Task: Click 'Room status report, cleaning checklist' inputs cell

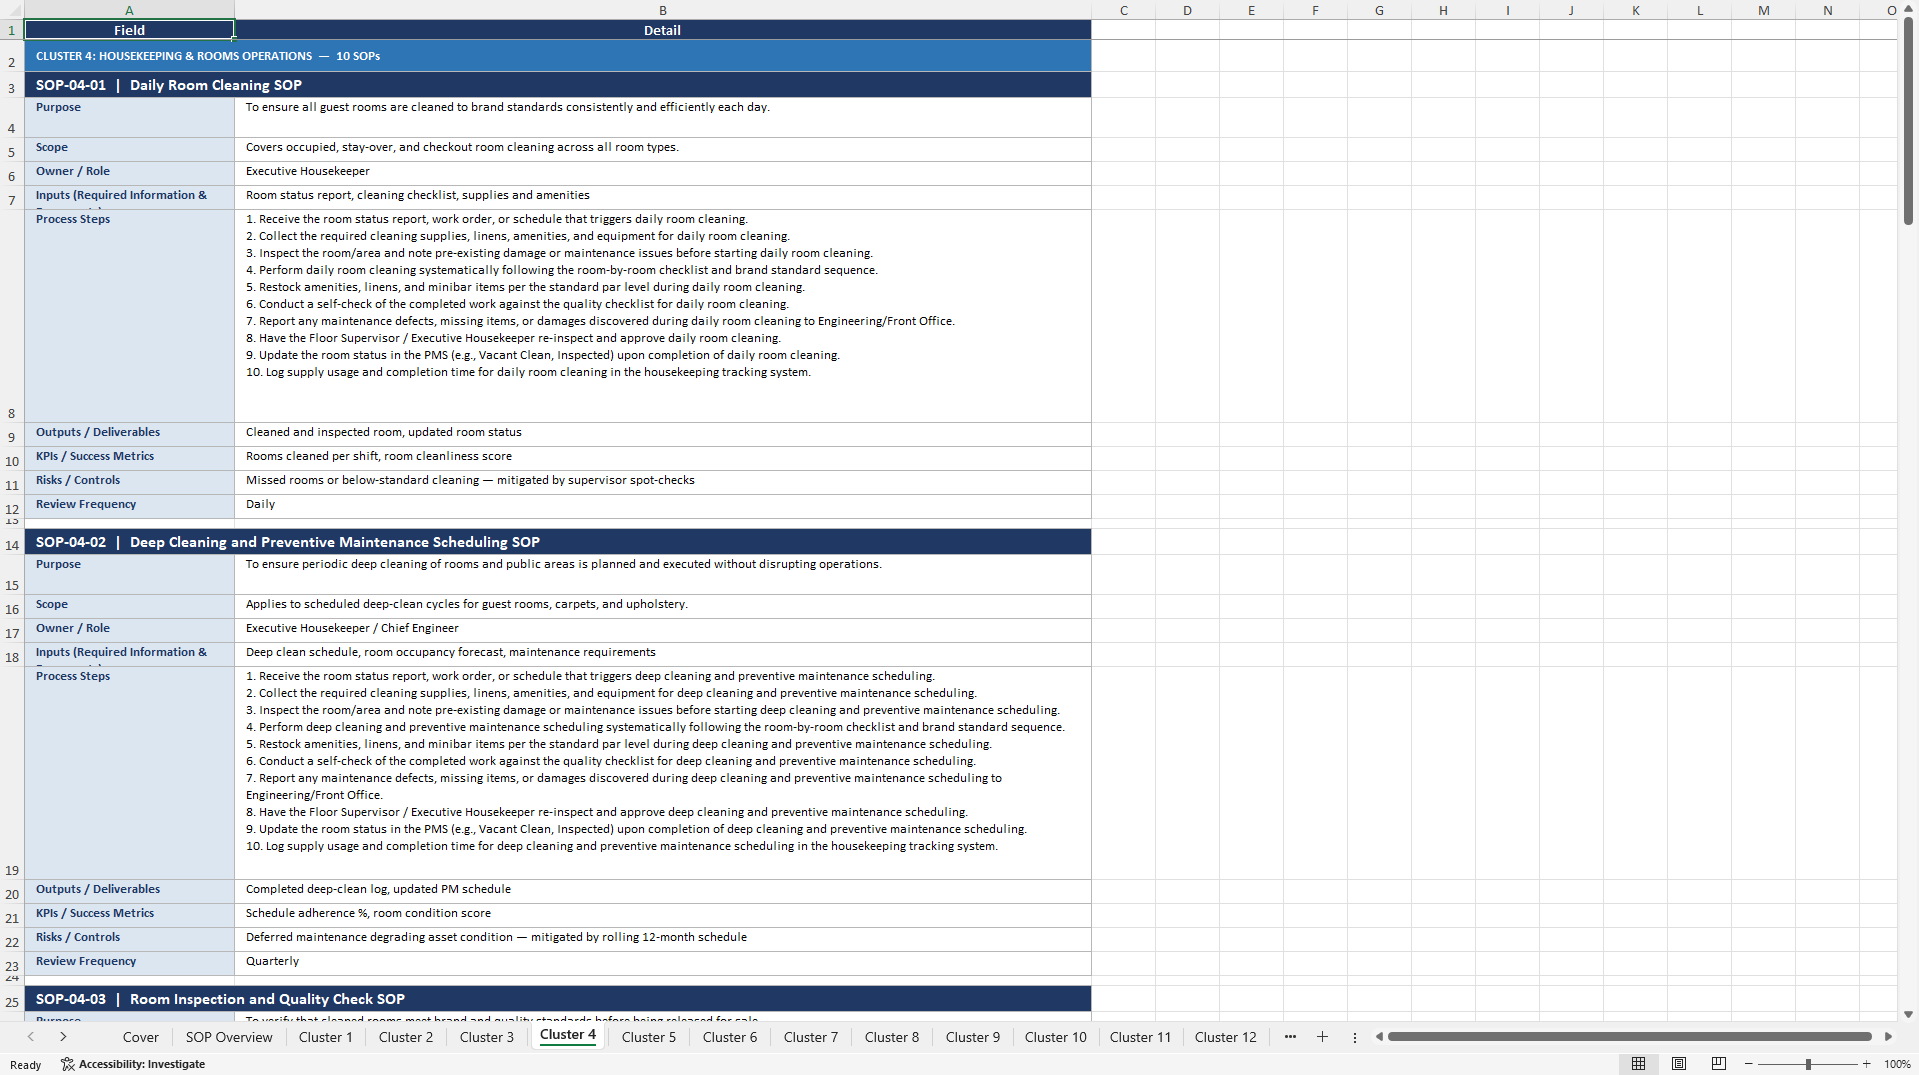Action: coord(662,196)
